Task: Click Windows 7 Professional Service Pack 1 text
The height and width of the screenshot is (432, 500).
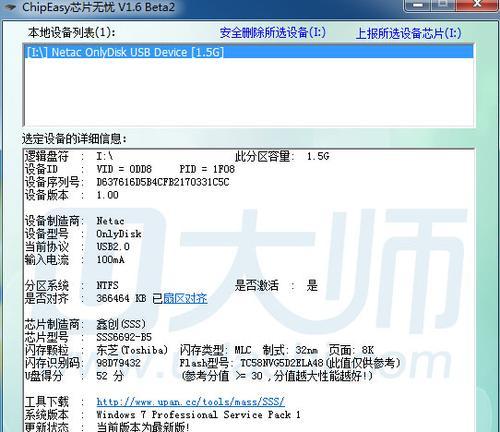Action: click(199, 415)
